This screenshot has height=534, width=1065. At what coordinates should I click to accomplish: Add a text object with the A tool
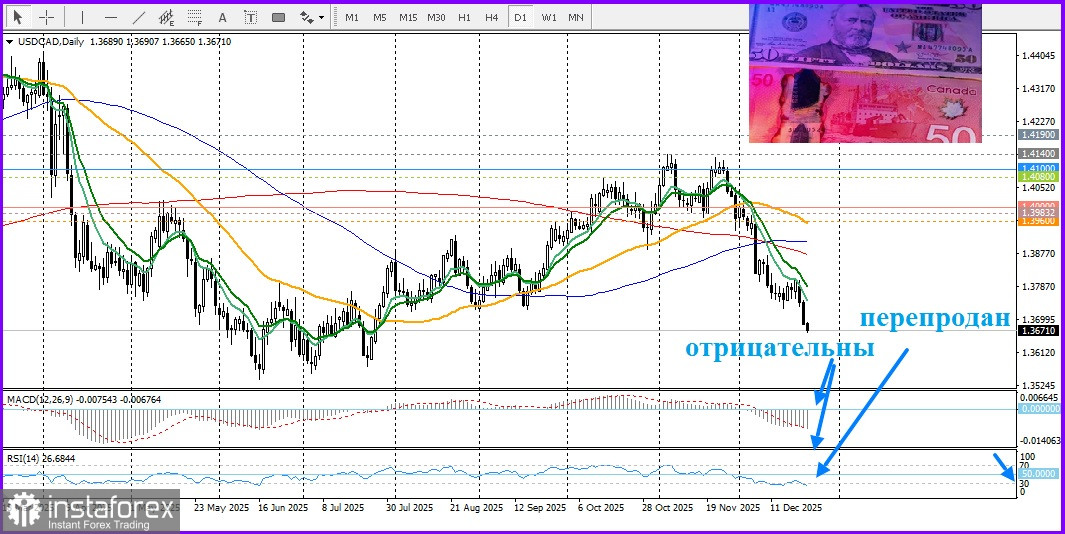(x=222, y=17)
